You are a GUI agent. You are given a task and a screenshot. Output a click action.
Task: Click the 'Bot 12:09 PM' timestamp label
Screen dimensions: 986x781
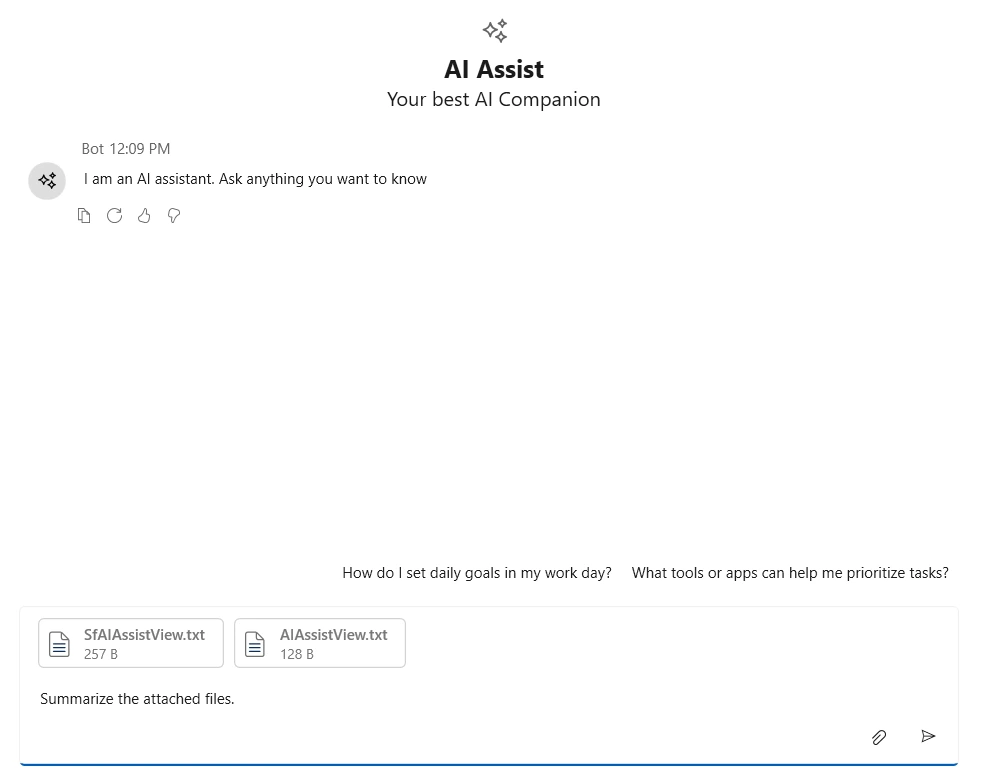125,148
